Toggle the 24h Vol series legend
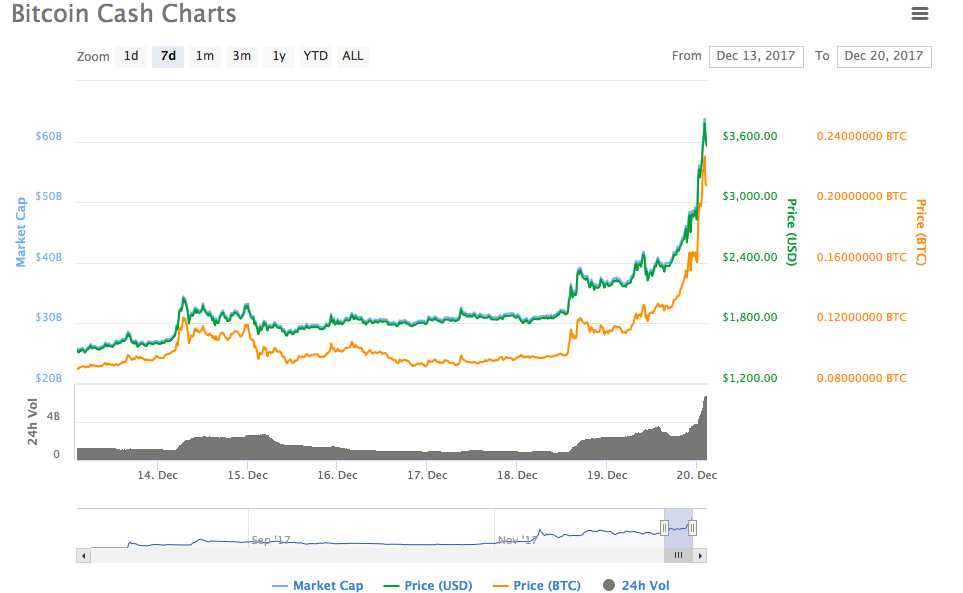 pos(636,586)
